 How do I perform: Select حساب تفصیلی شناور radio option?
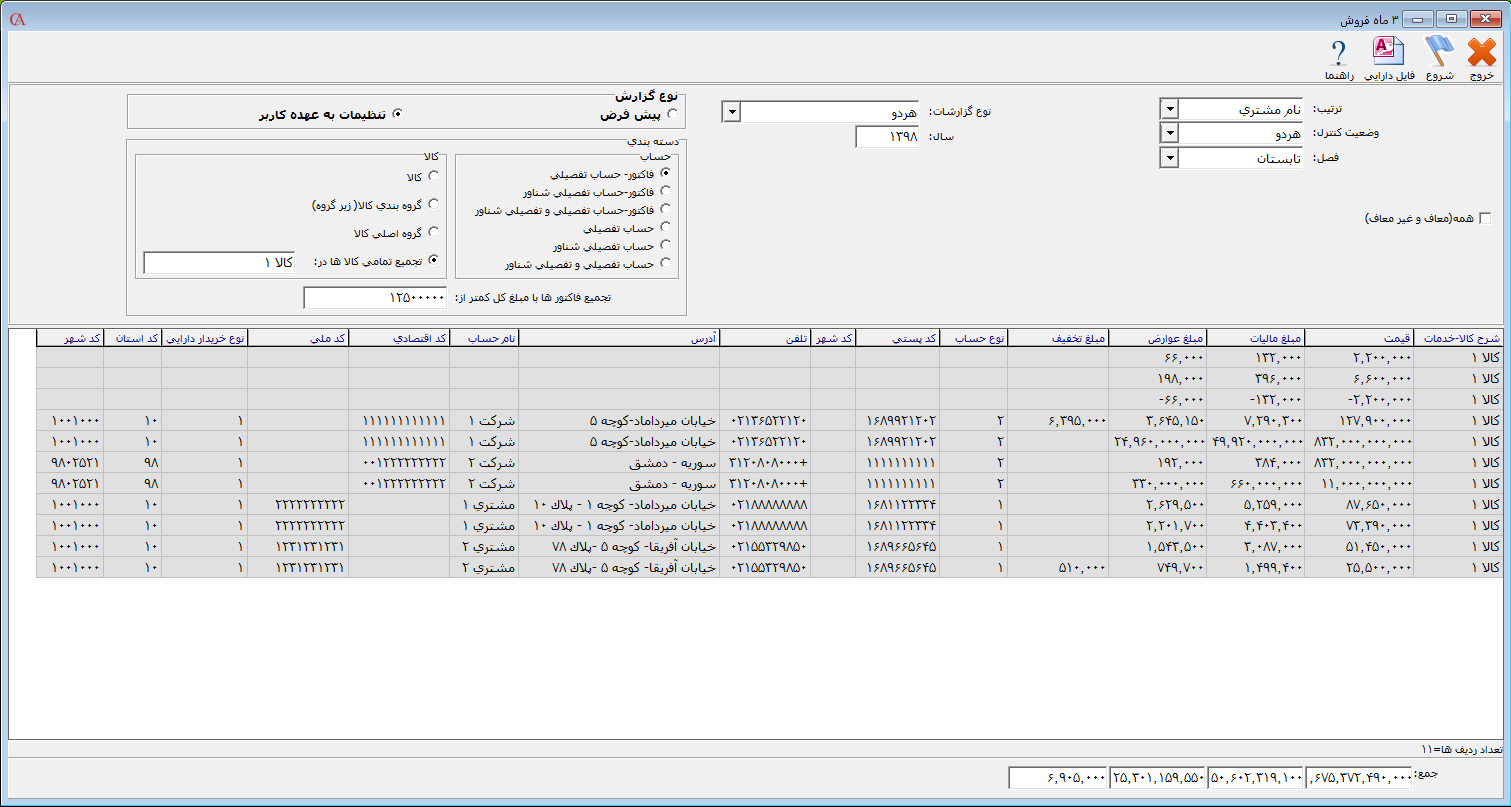click(665, 245)
